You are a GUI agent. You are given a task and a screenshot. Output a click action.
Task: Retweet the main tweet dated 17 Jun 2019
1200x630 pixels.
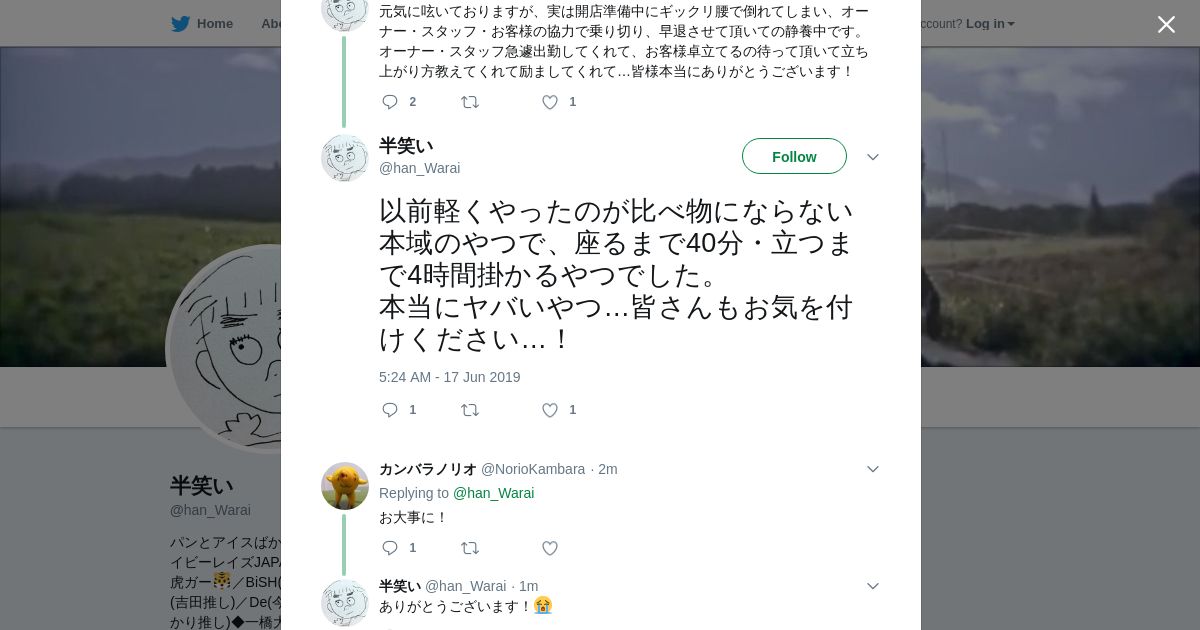(x=470, y=410)
